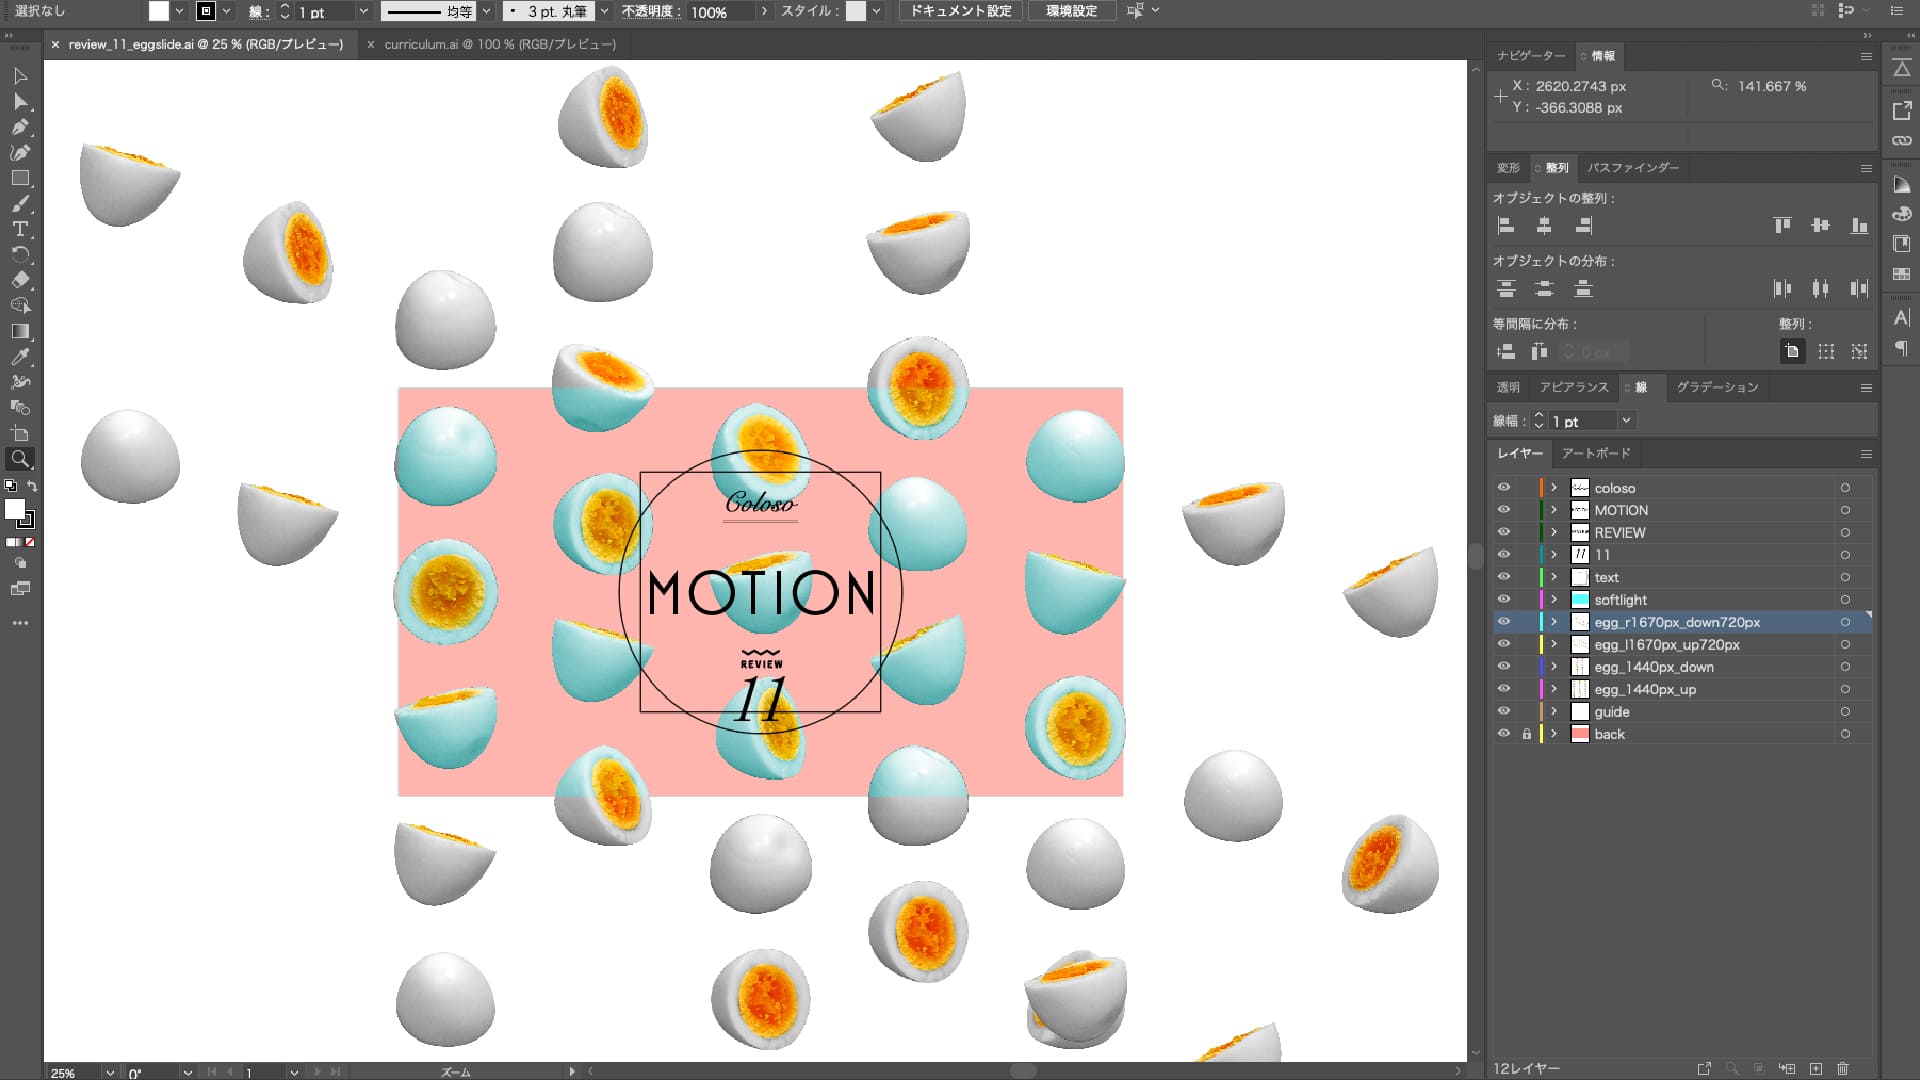Hide the REVIEW layer
Screen dimensions: 1920x1080
tap(1504, 532)
